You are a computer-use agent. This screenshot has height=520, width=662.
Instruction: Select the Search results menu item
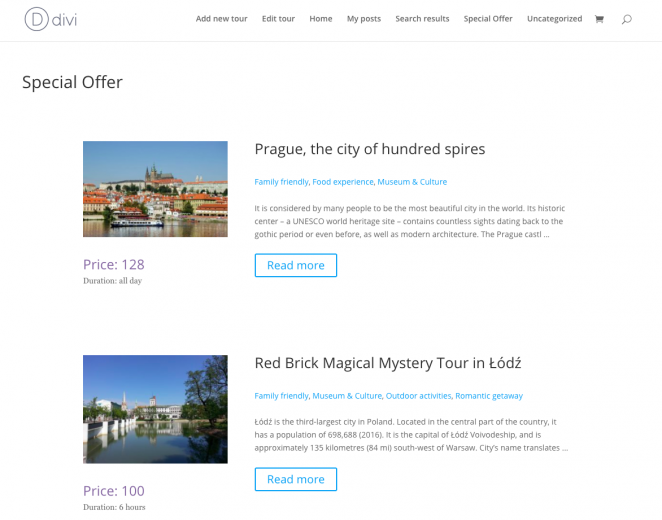tap(422, 19)
